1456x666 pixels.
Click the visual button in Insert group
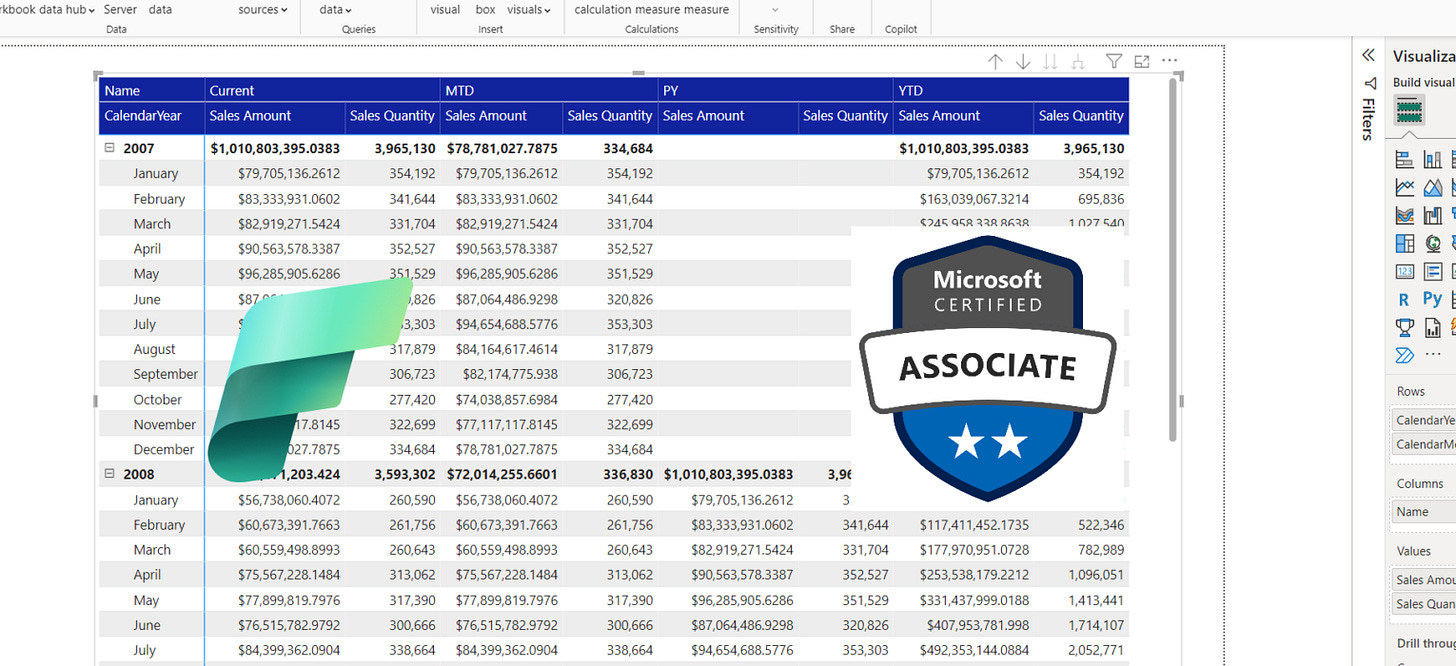coord(445,10)
